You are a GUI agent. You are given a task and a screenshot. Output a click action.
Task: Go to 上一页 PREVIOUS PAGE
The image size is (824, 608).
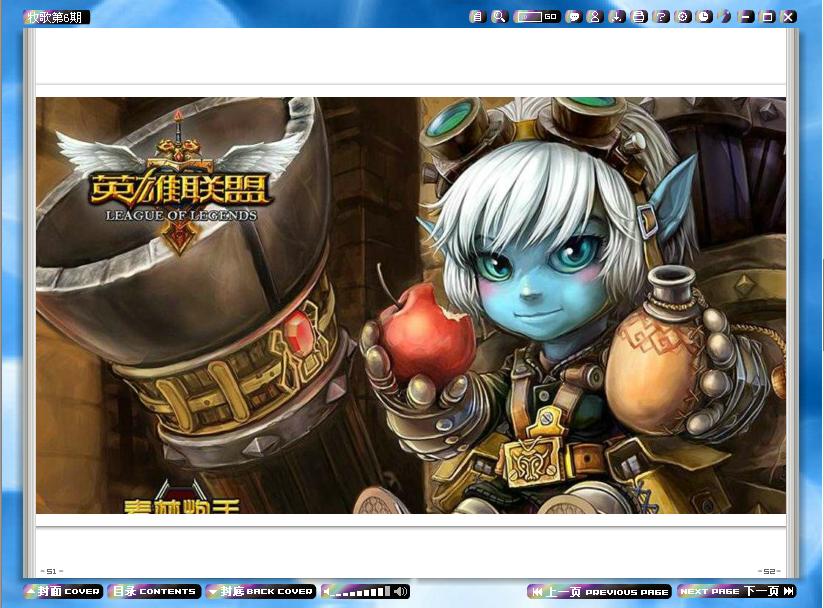coord(600,592)
